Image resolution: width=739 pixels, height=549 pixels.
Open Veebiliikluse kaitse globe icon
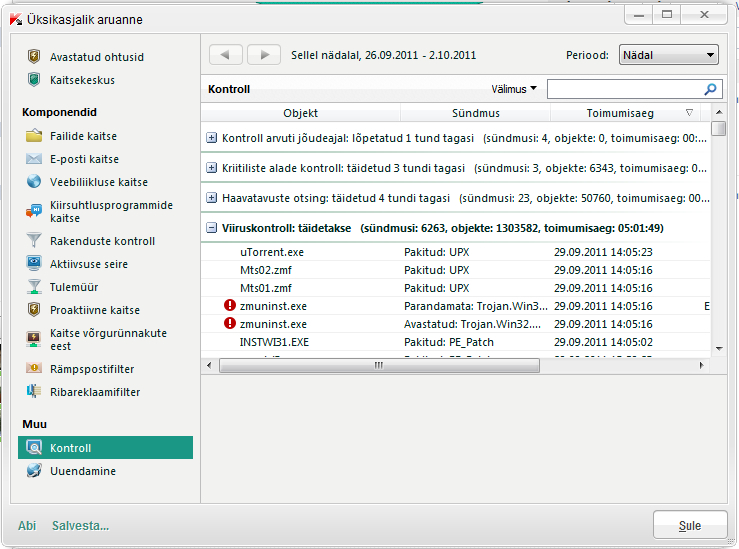point(34,182)
